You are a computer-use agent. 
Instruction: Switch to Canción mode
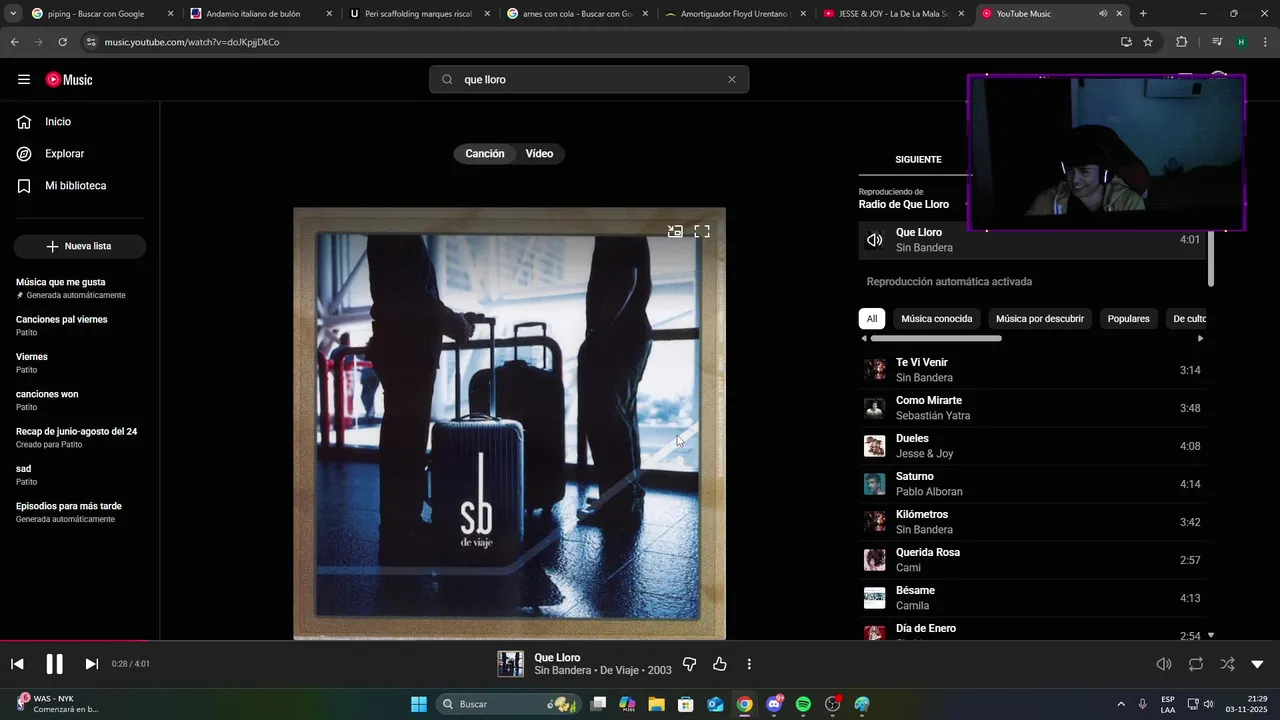pyautogui.click(x=485, y=154)
